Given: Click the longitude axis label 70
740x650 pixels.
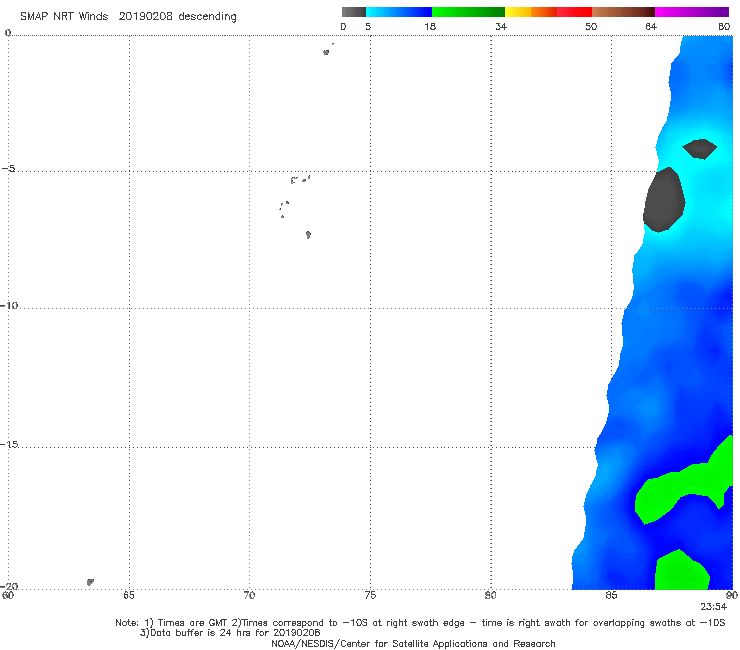Looking at the screenshot, I should [x=249, y=595].
